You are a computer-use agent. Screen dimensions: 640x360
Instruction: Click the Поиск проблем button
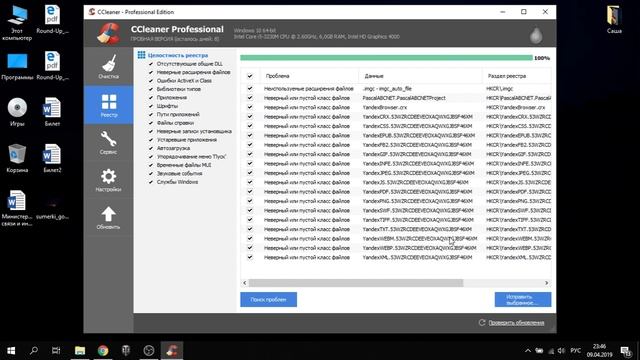(x=268, y=300)
